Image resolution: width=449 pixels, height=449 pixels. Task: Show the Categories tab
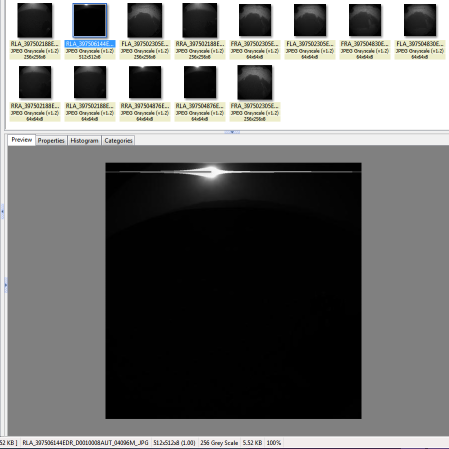point(118,140)
